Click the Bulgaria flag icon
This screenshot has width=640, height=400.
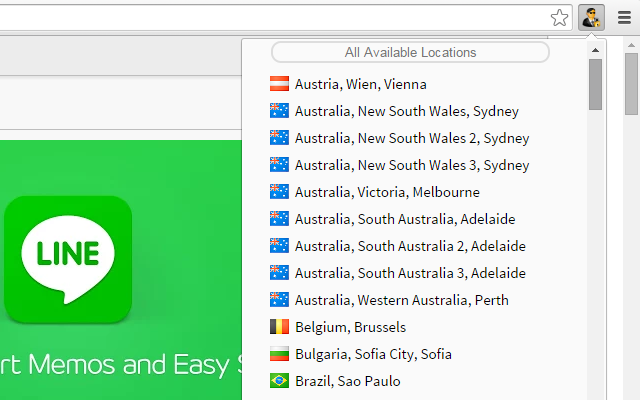click(x=279, y=354)
